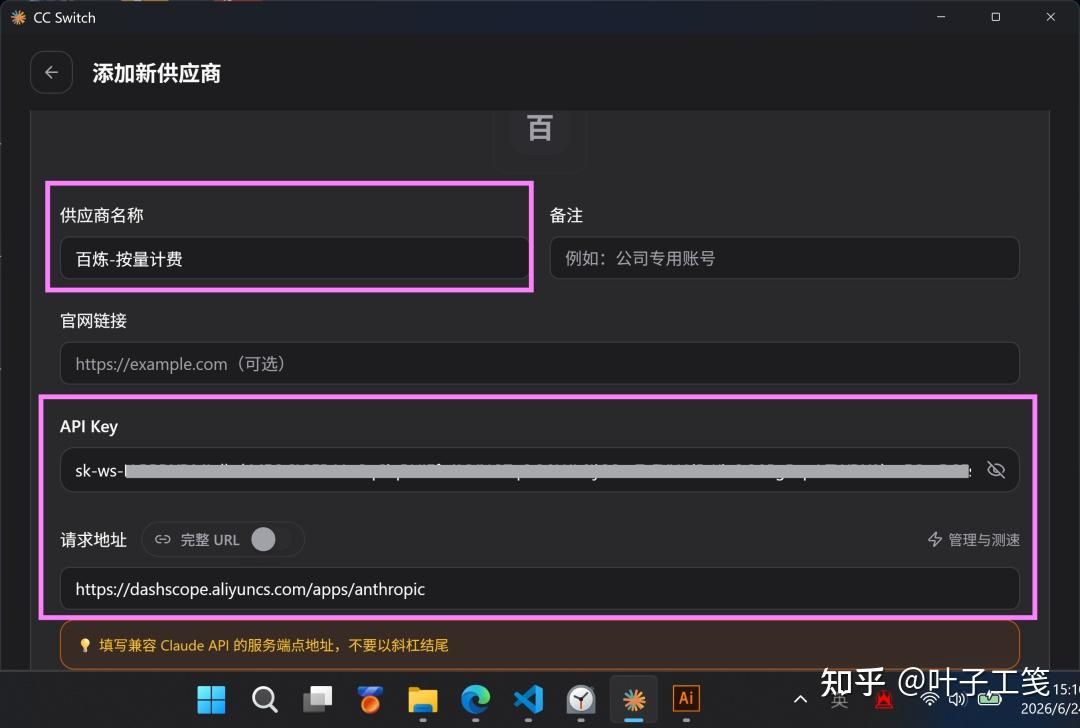Open File Explorer from taskbar
This screenshot has width=1080, height=728.
click(x=422, y=700)
